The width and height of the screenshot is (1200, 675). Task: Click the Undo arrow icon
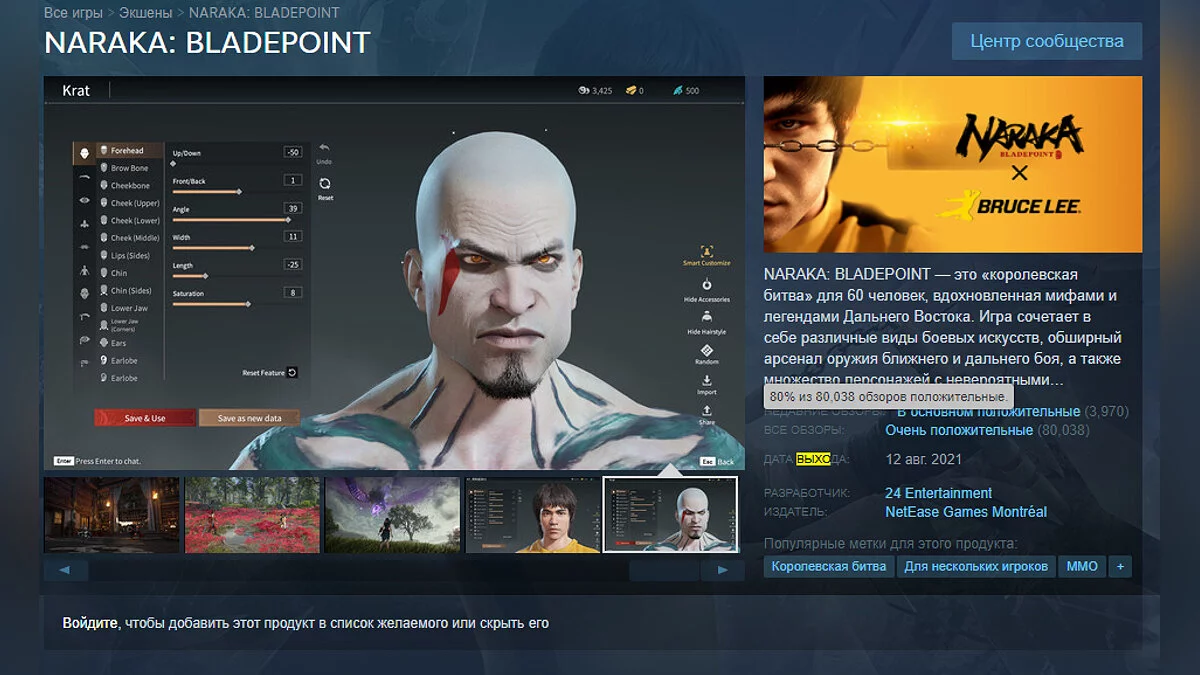click(324, 149)
